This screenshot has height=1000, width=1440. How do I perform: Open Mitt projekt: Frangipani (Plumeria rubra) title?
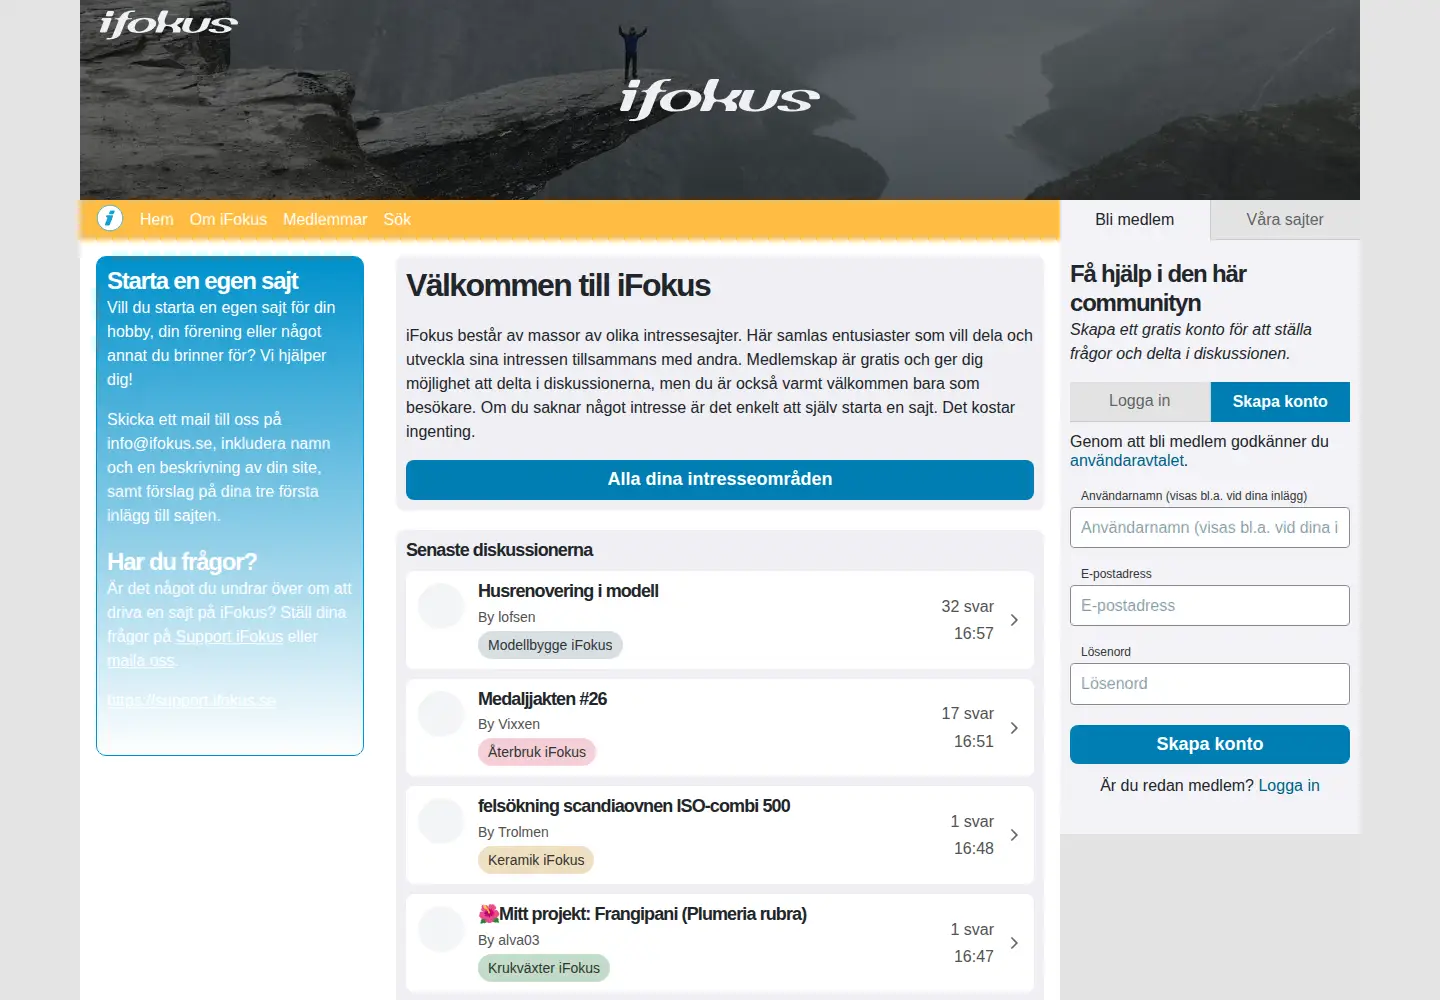pos(642,914)
